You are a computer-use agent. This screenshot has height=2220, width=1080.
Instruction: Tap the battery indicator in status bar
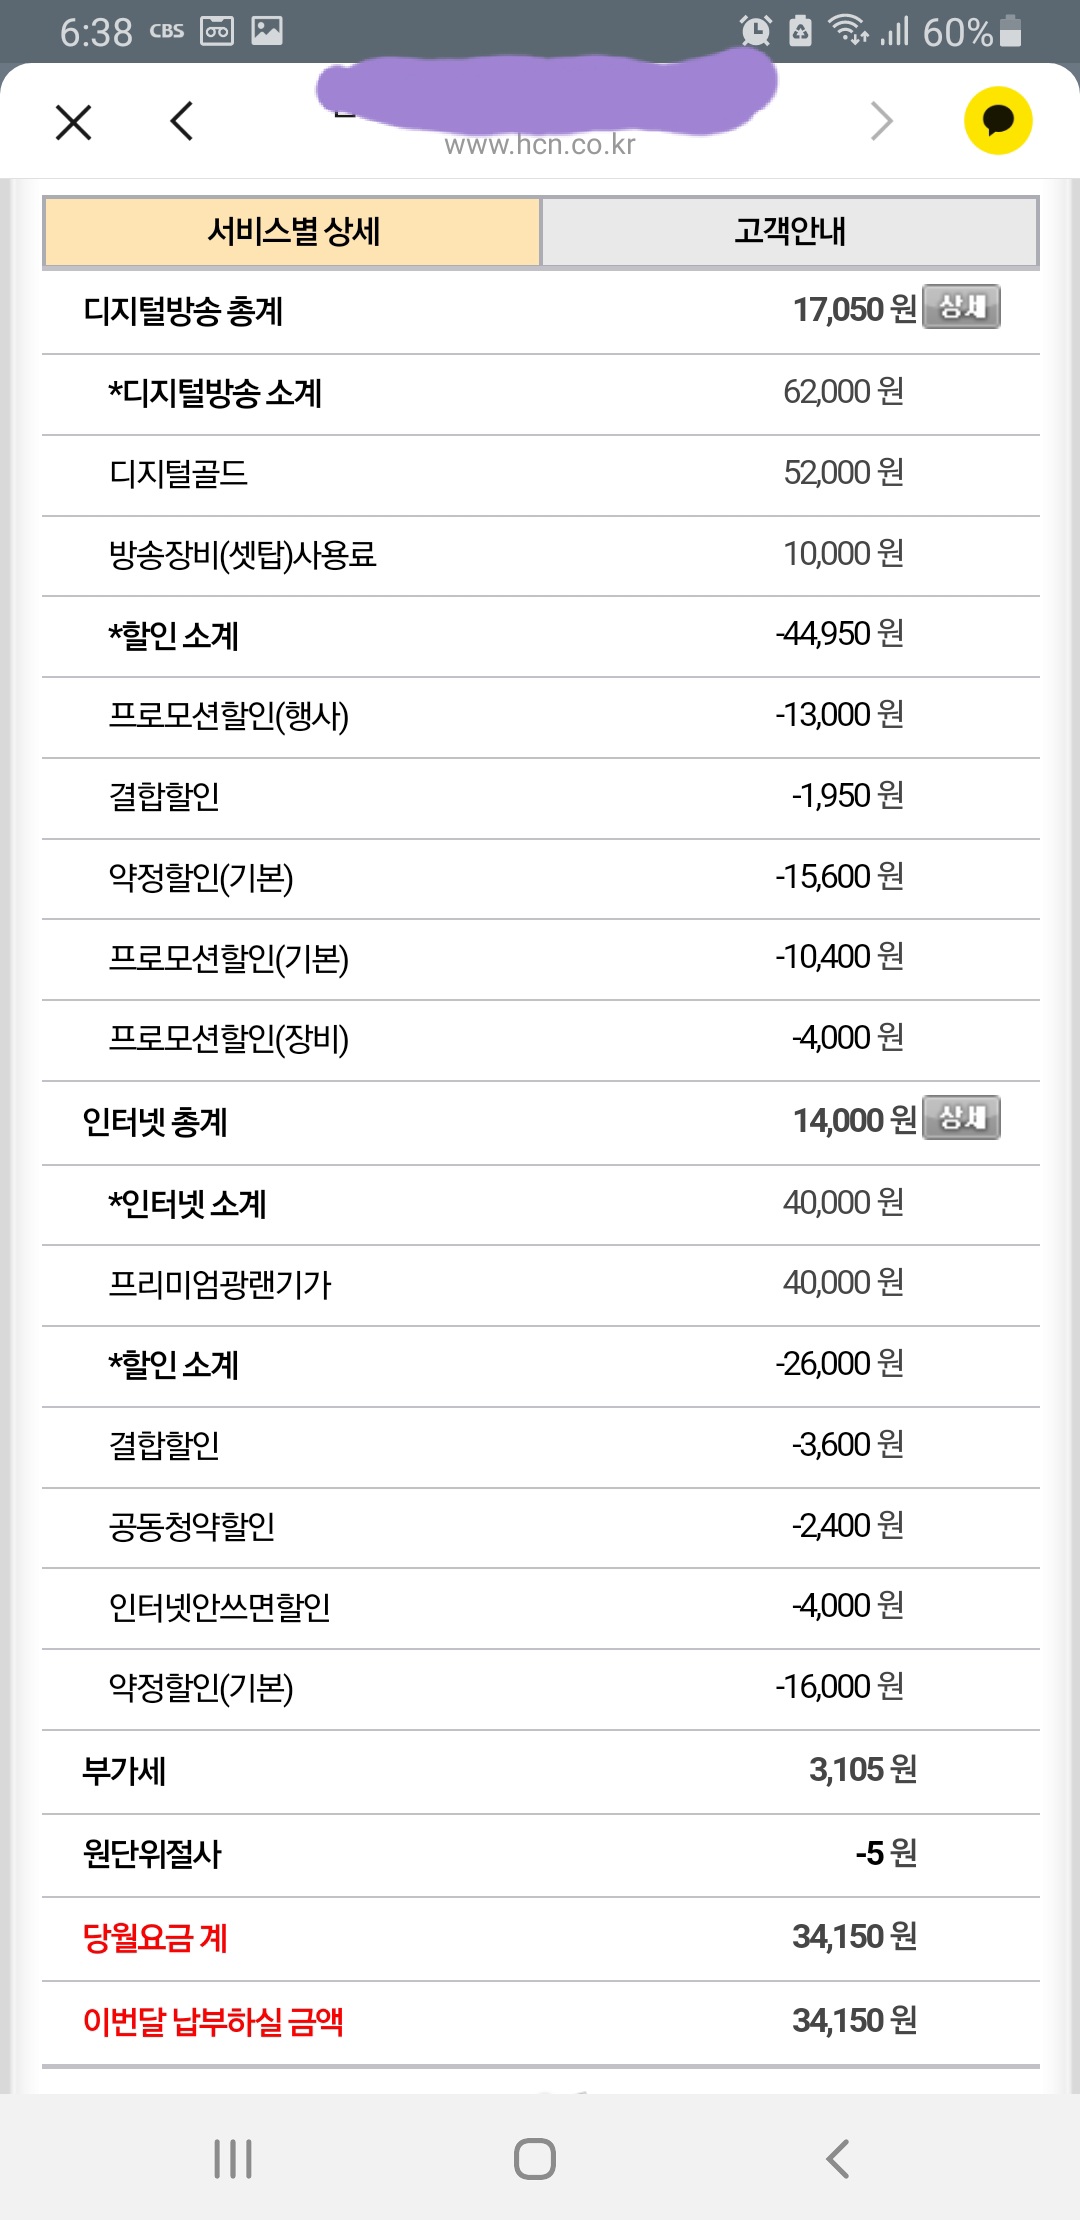pyautogui.click(x=1010, y=32)
